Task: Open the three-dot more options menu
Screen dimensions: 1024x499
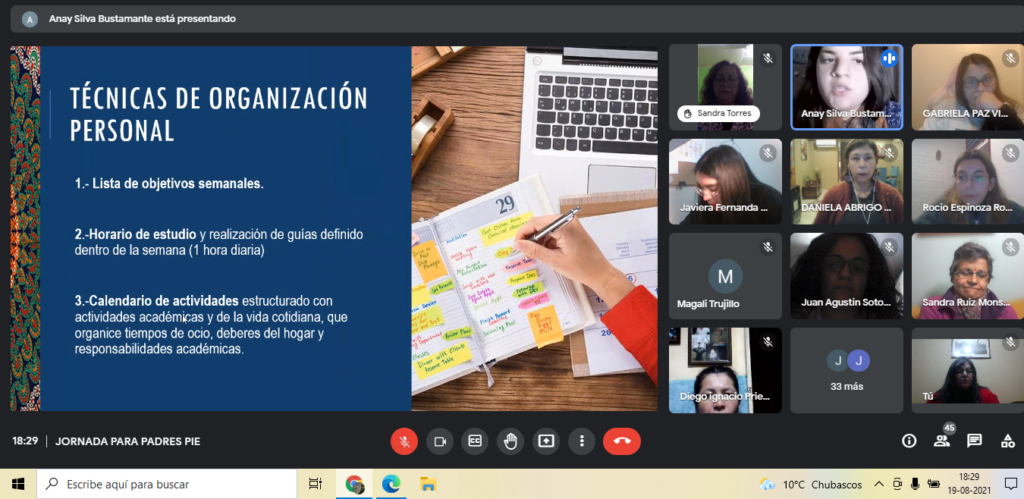Action: [x=581, y=442]
